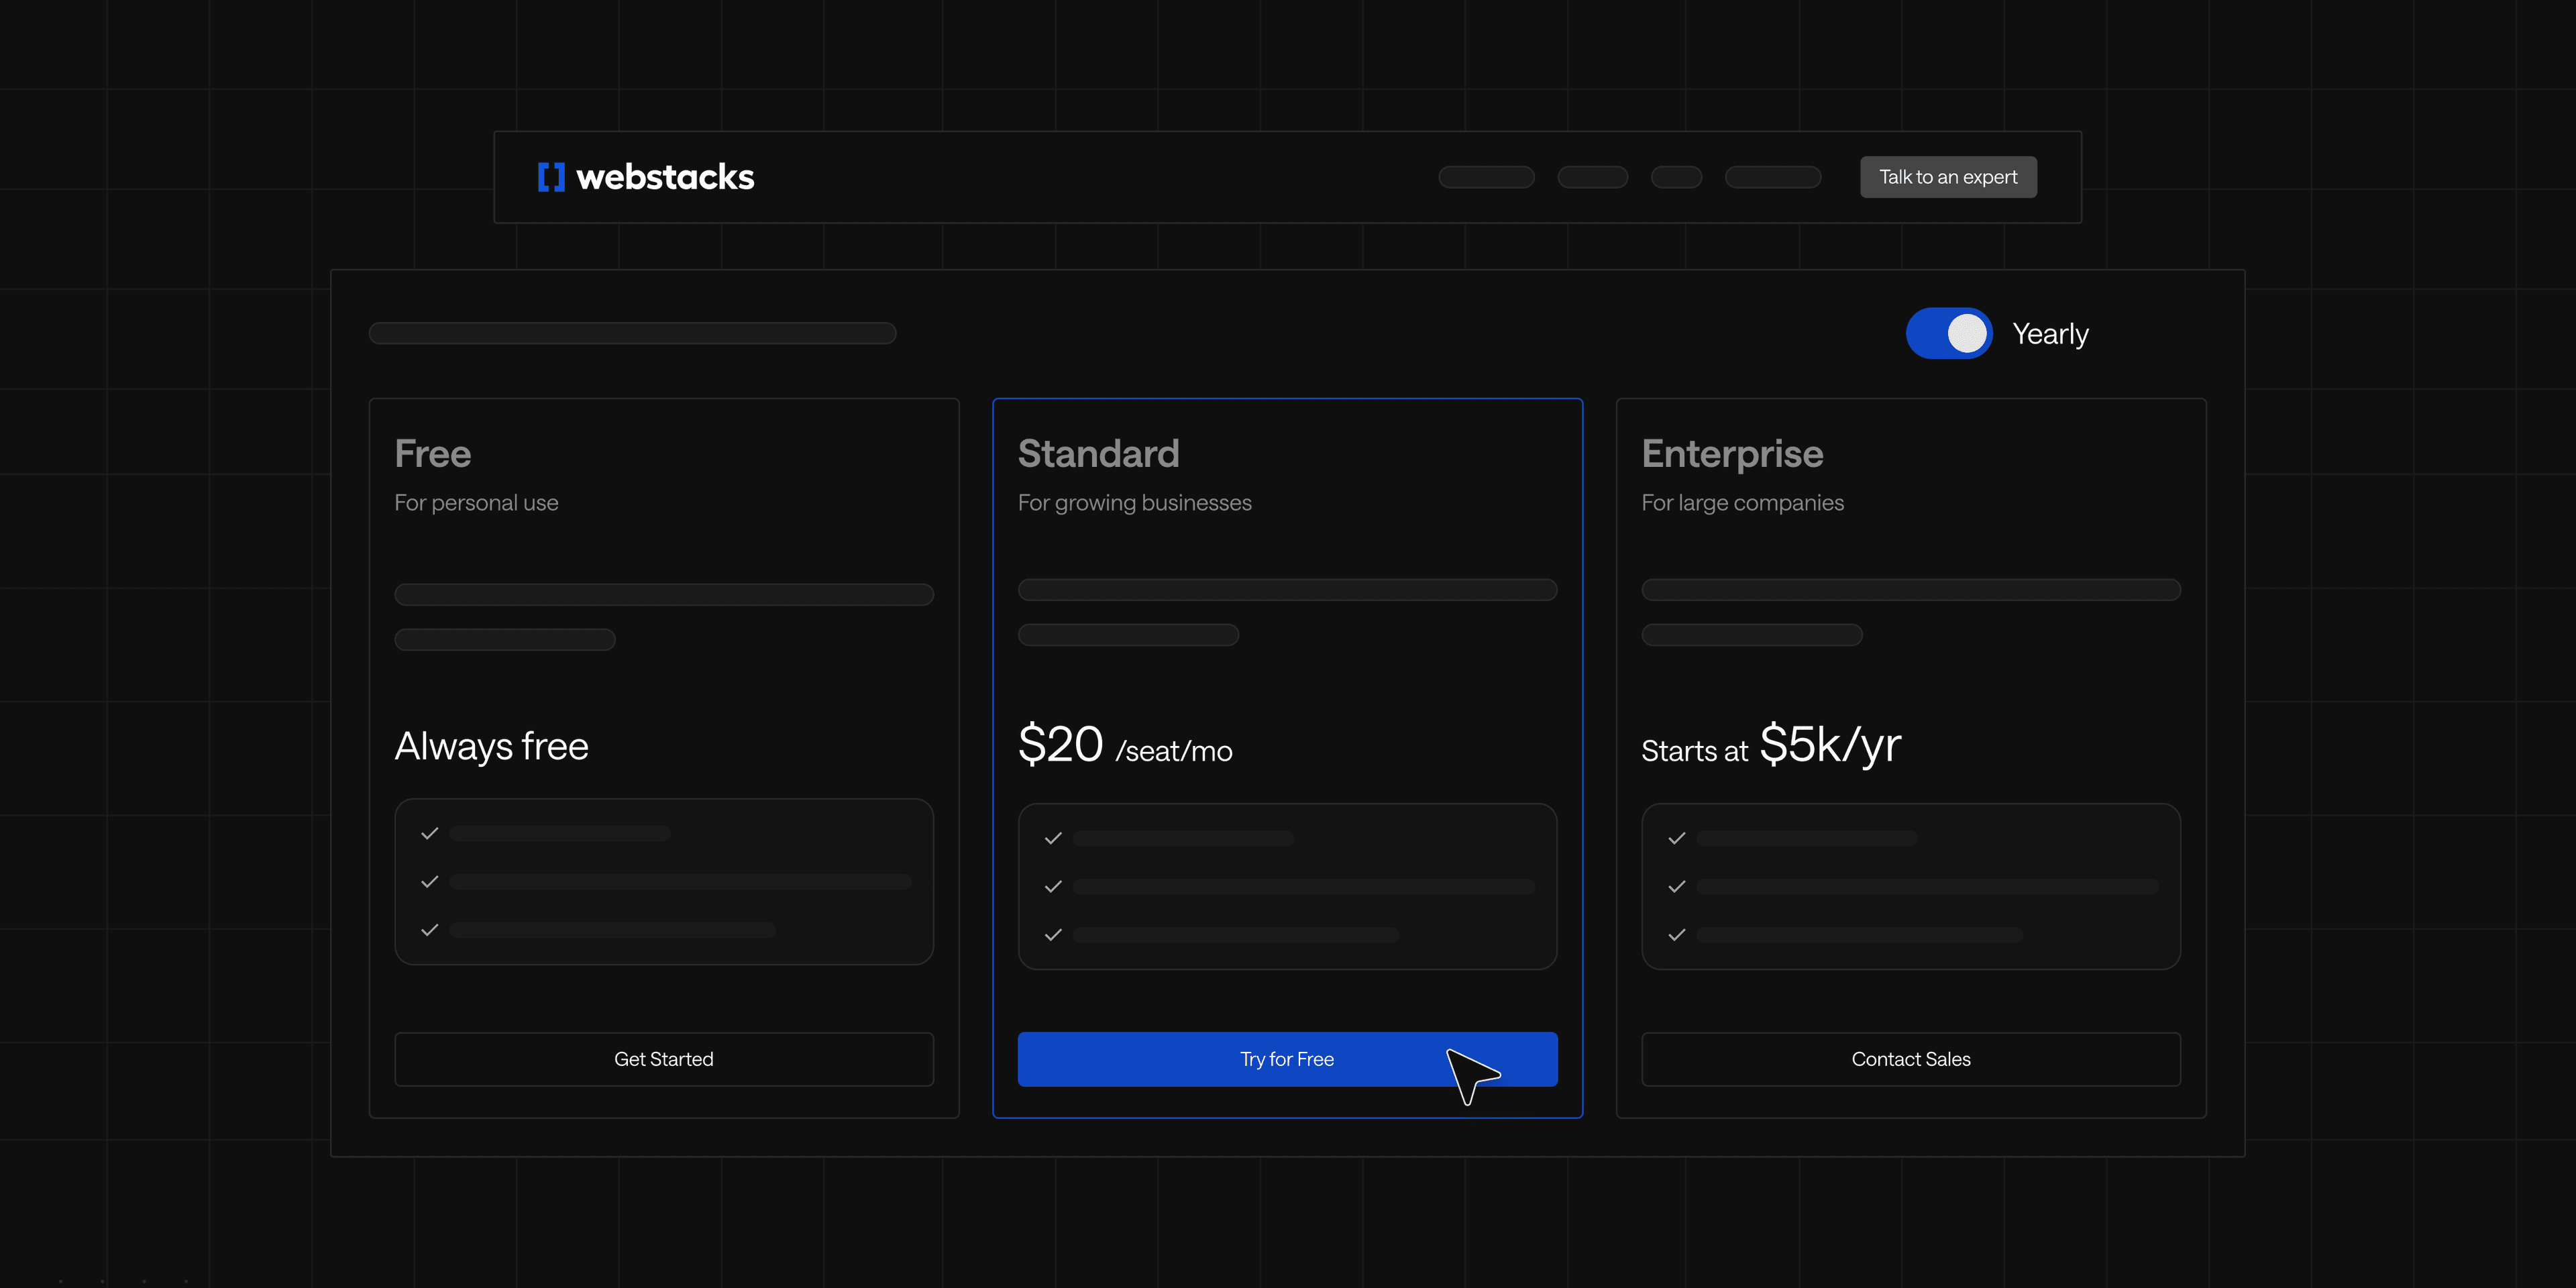Click the $20 price in the Standard plan
This screenshot has width=2576, height=1288.
click(x=1061, y=745)
